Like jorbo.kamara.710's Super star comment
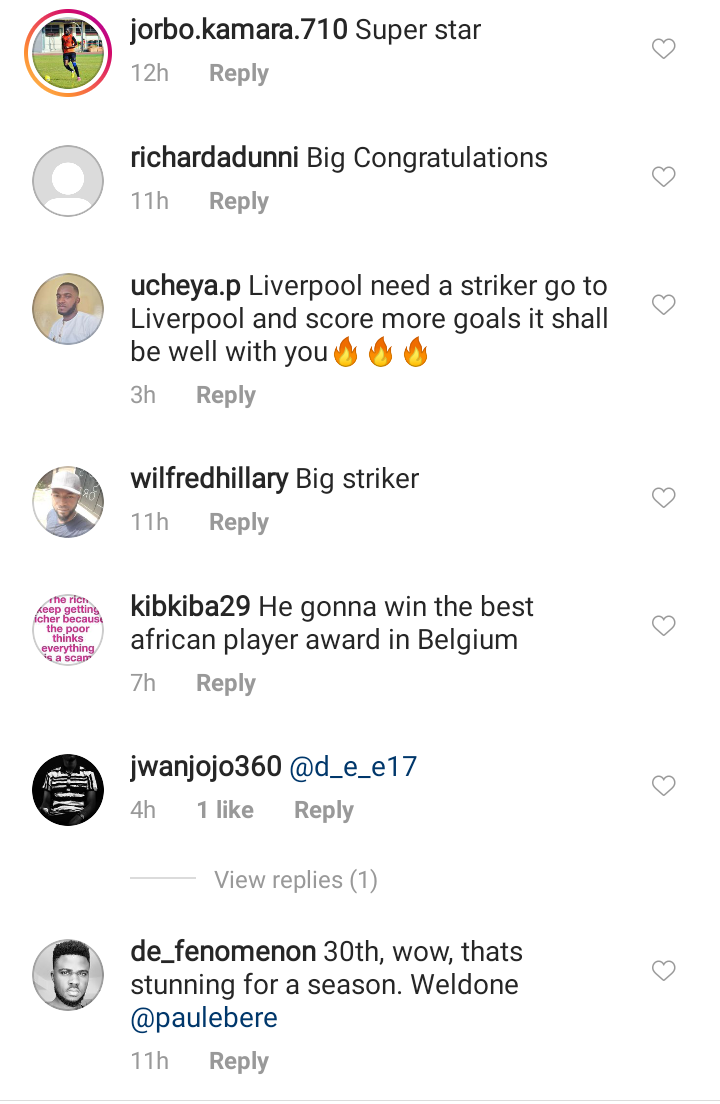This screenshot has height=1104, width=720. tap(663, 49)
